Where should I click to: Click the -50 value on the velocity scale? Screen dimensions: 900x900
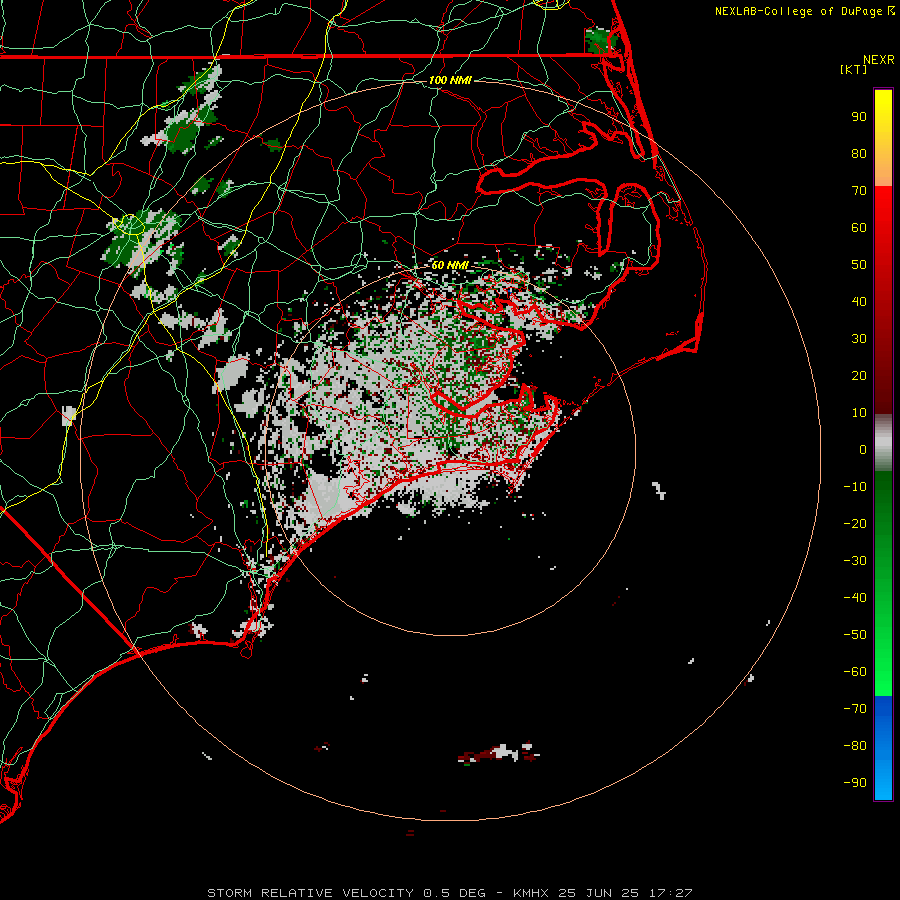(855, 635)
